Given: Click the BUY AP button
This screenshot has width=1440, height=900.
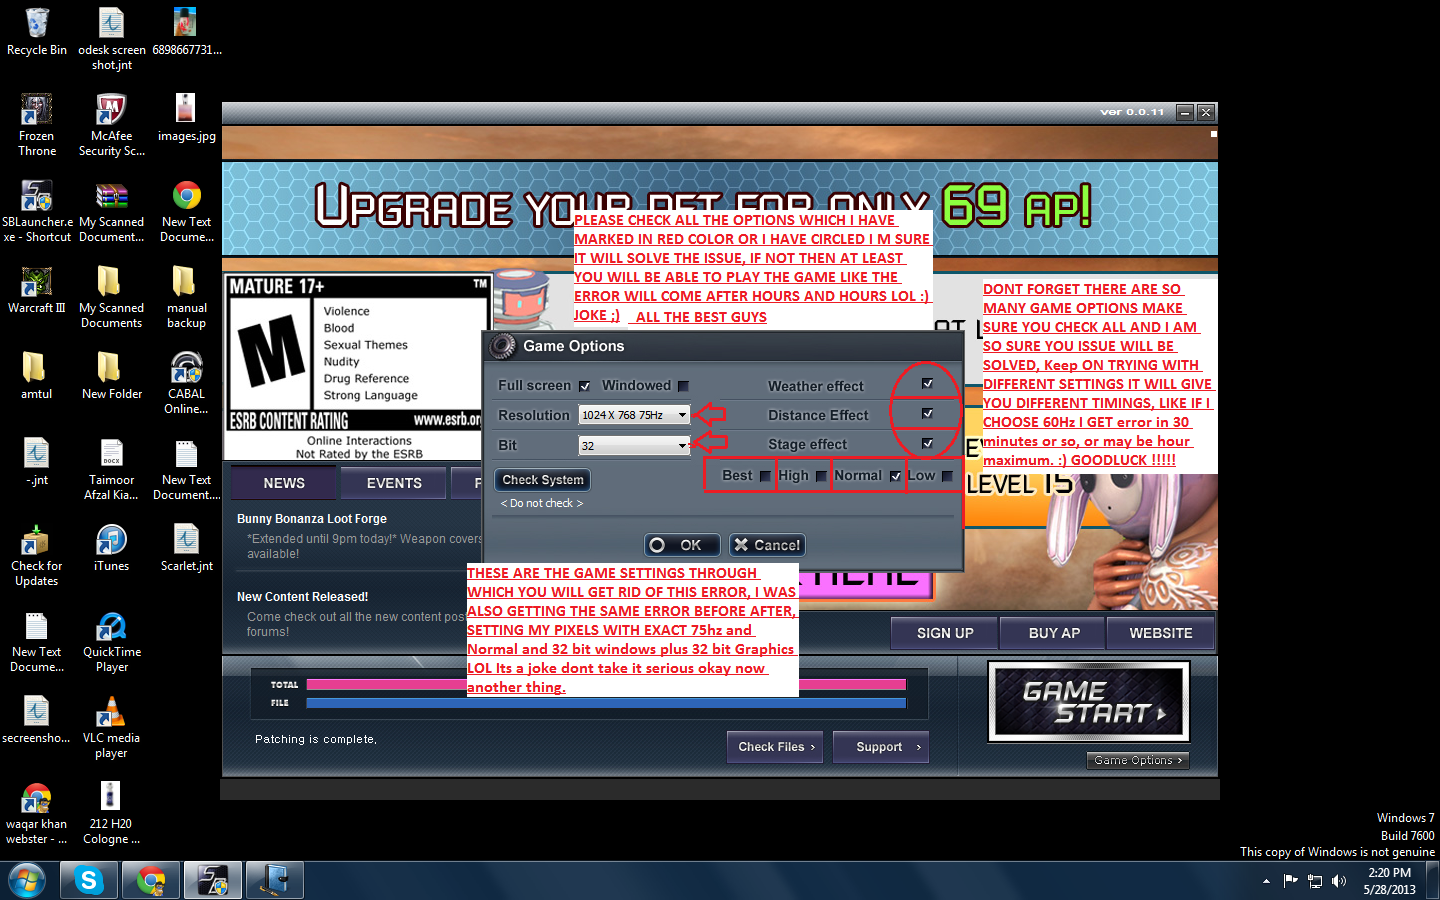Looking at the screenshot, I should tap(1054, 633).
